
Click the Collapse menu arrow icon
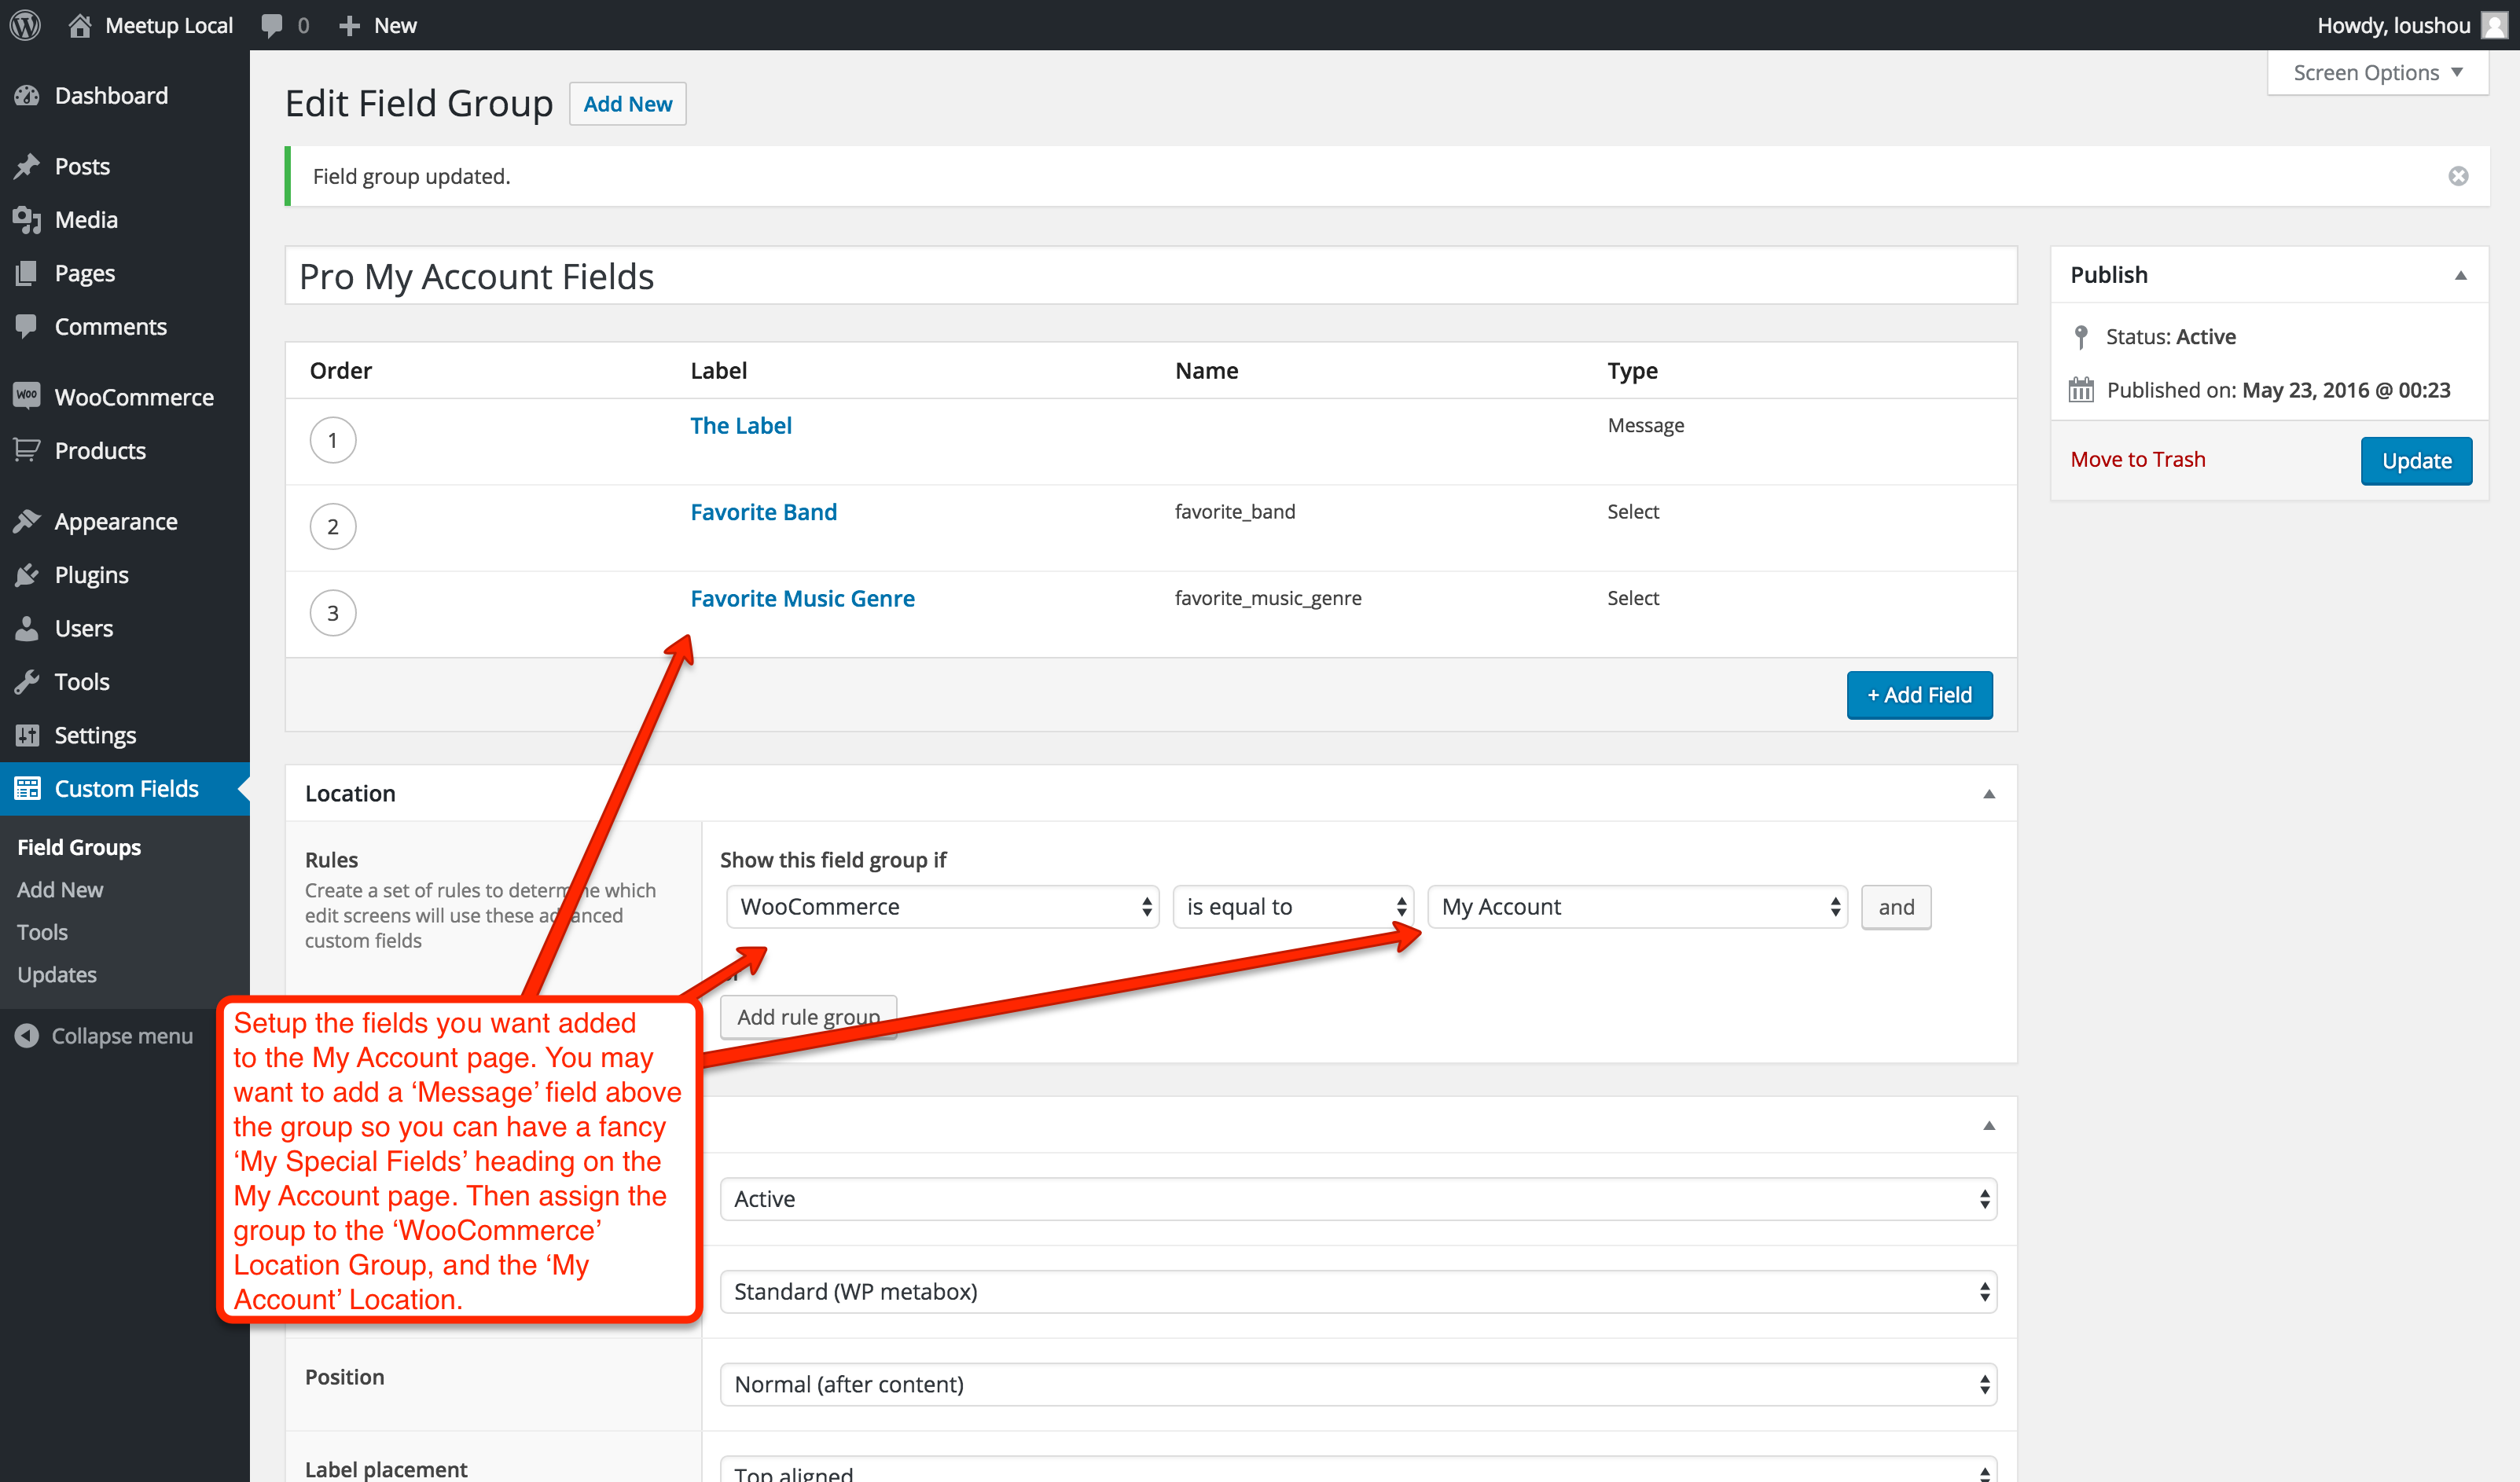(x=27, y=1036)
